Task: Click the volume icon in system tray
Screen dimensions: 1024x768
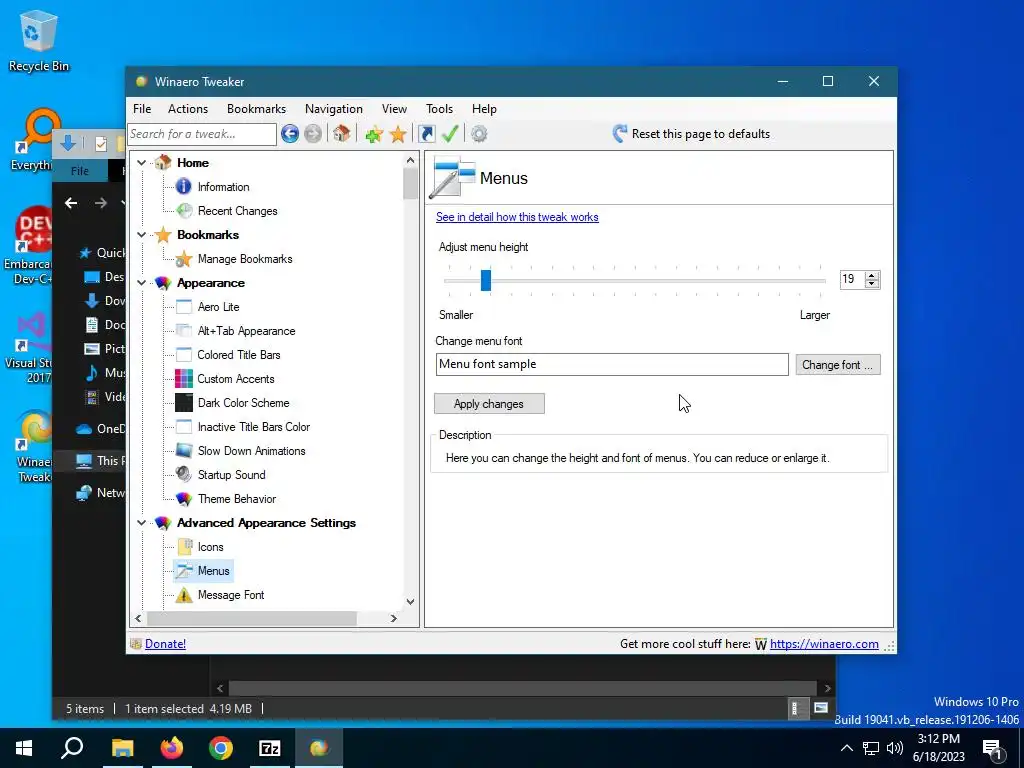Action: (x=895, y=748)
